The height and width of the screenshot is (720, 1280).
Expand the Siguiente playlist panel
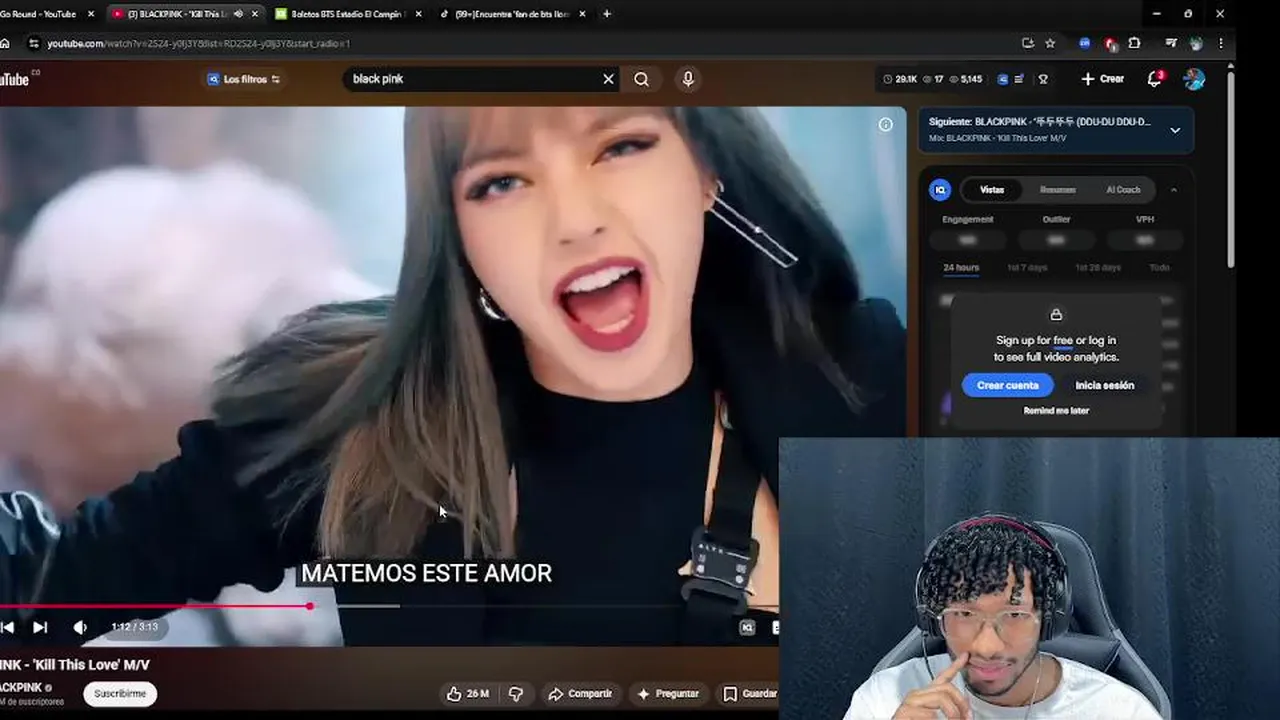(1175, 130)
